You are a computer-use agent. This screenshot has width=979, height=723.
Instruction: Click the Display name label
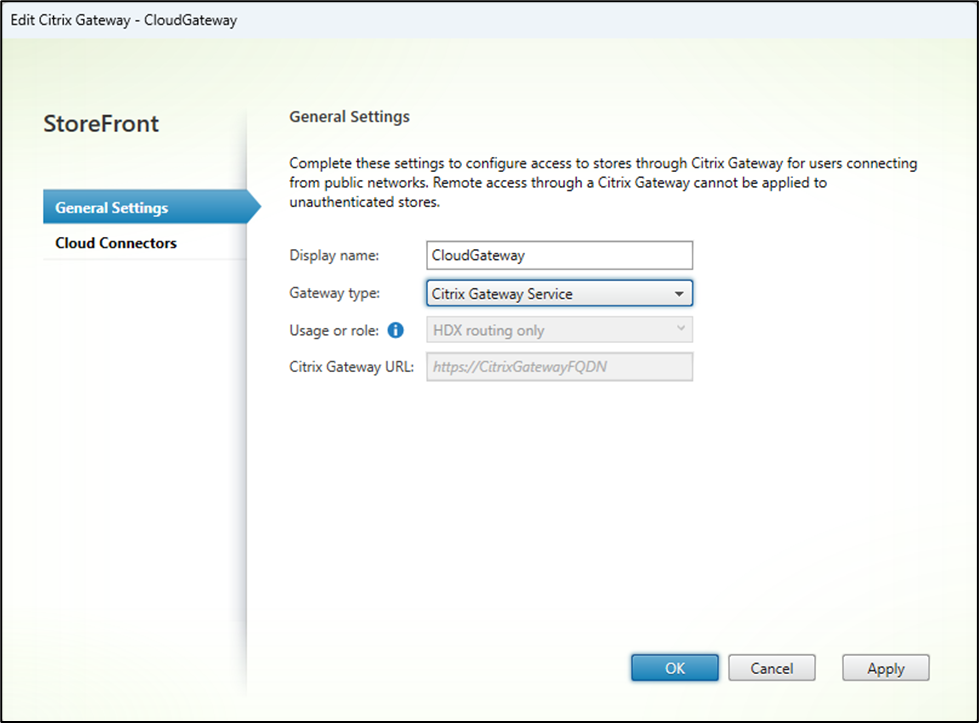[x=334, y=255]
